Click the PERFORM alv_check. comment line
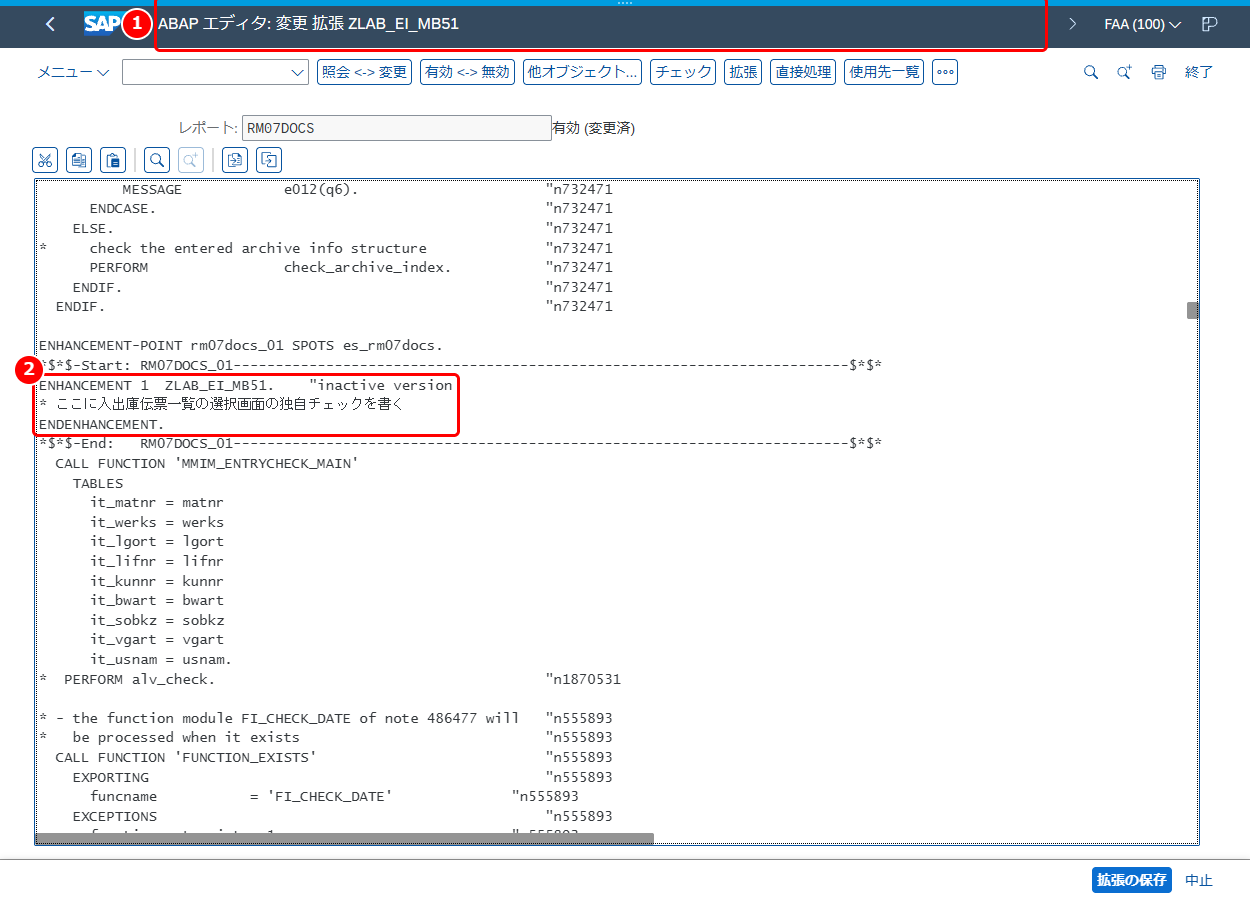 pos(330,679)
